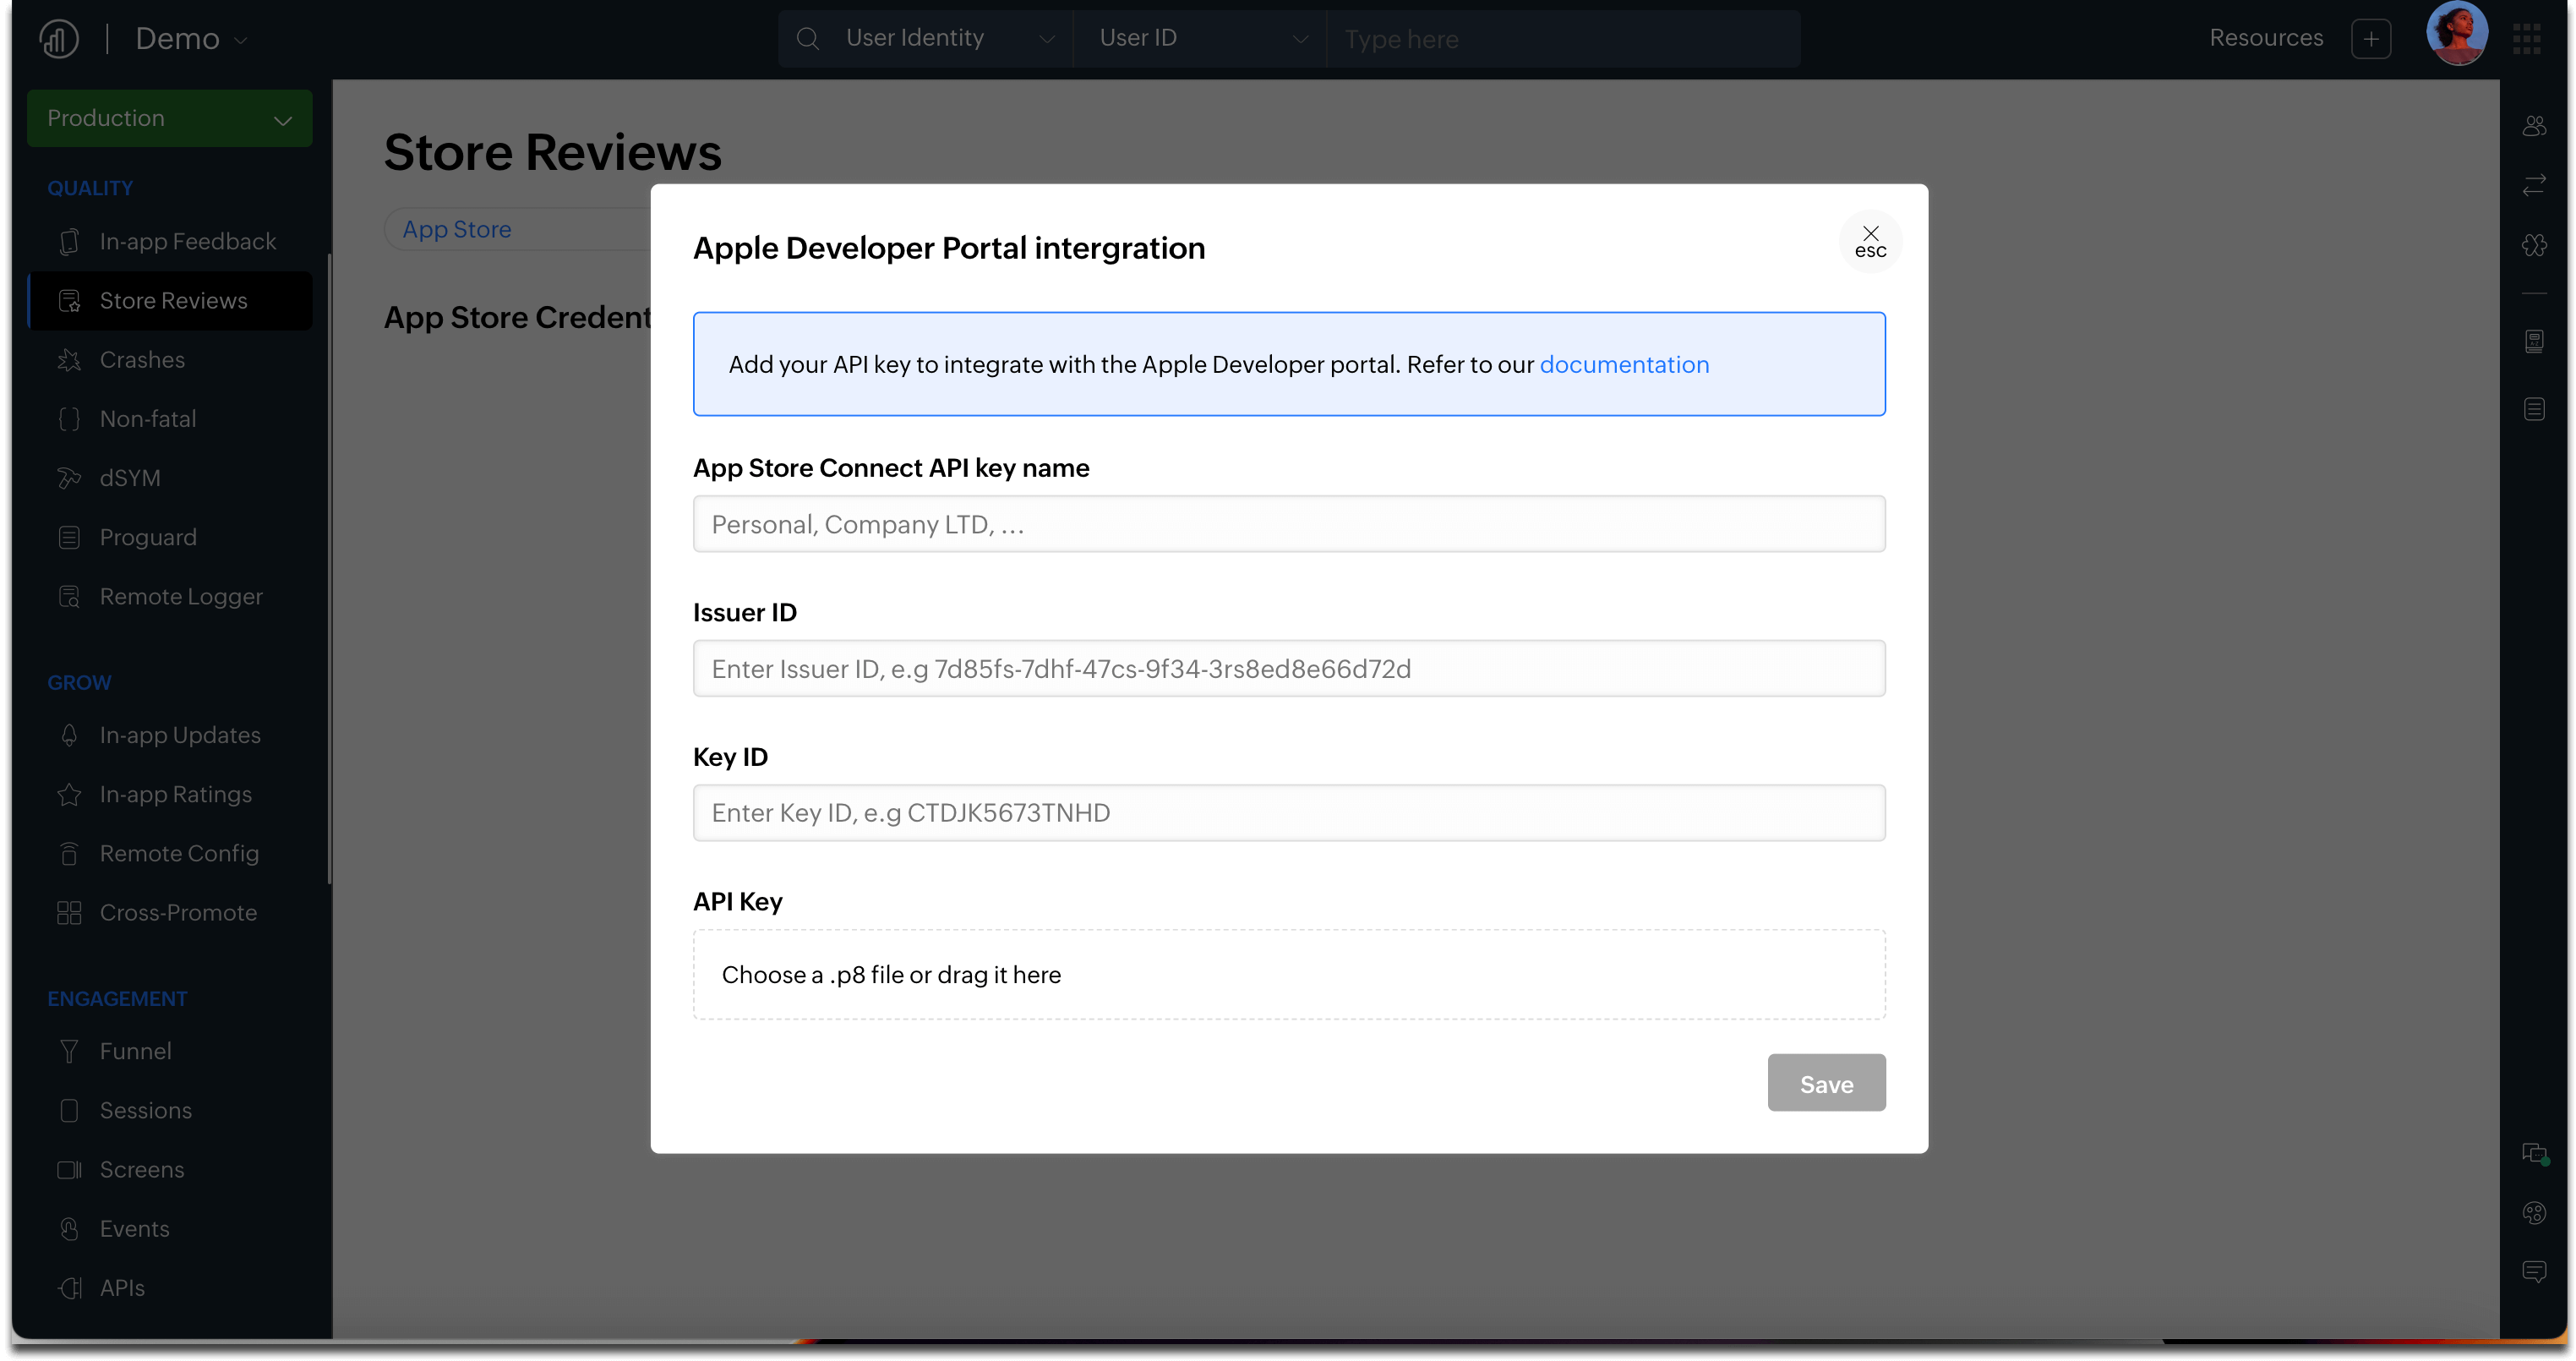Viewport: 2576px width, 1361px height.
Task: Open dSYM in sidebar
Action: click(170, 478)
